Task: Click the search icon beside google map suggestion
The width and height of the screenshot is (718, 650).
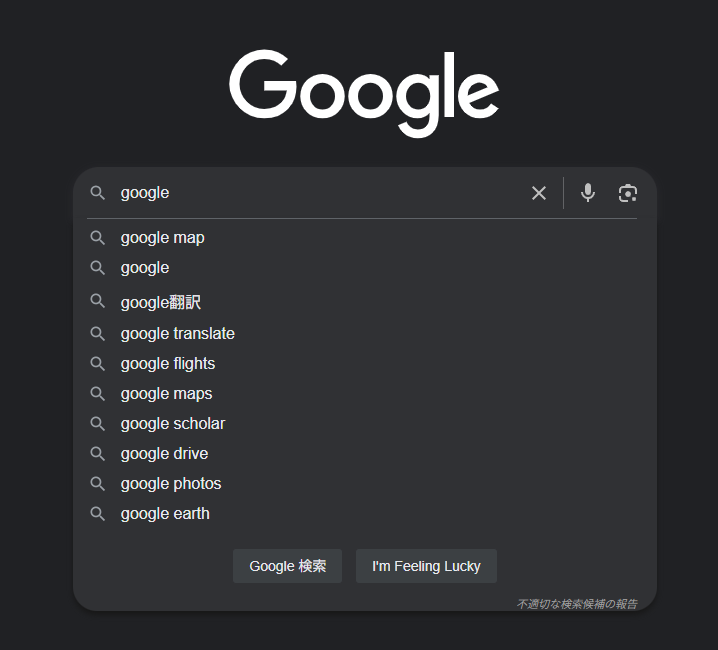Action: tap(98, 238)
